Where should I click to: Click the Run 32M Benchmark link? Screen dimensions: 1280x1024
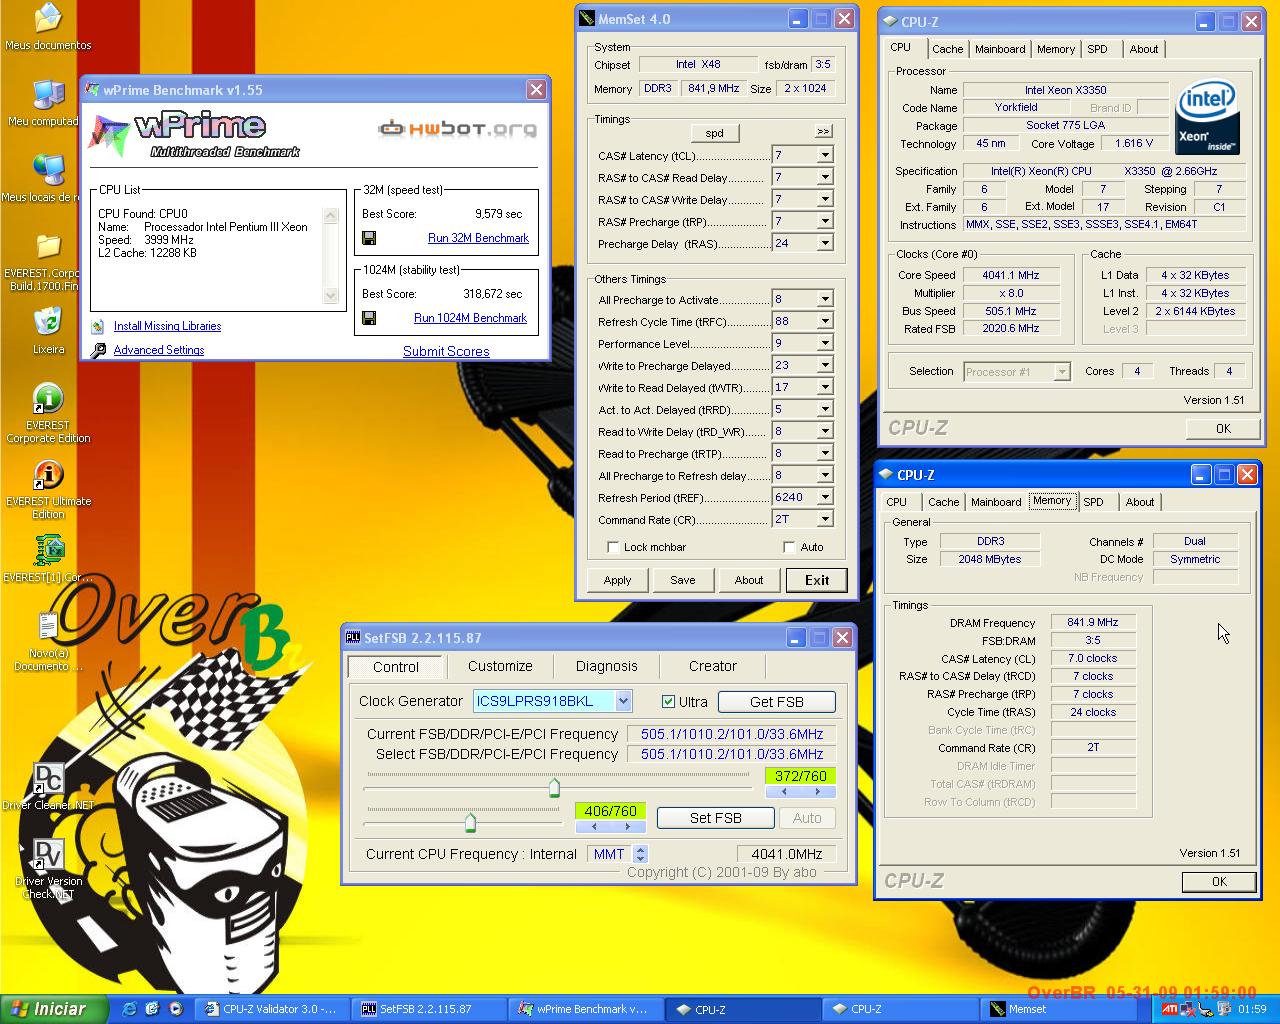tap(478, 238)
